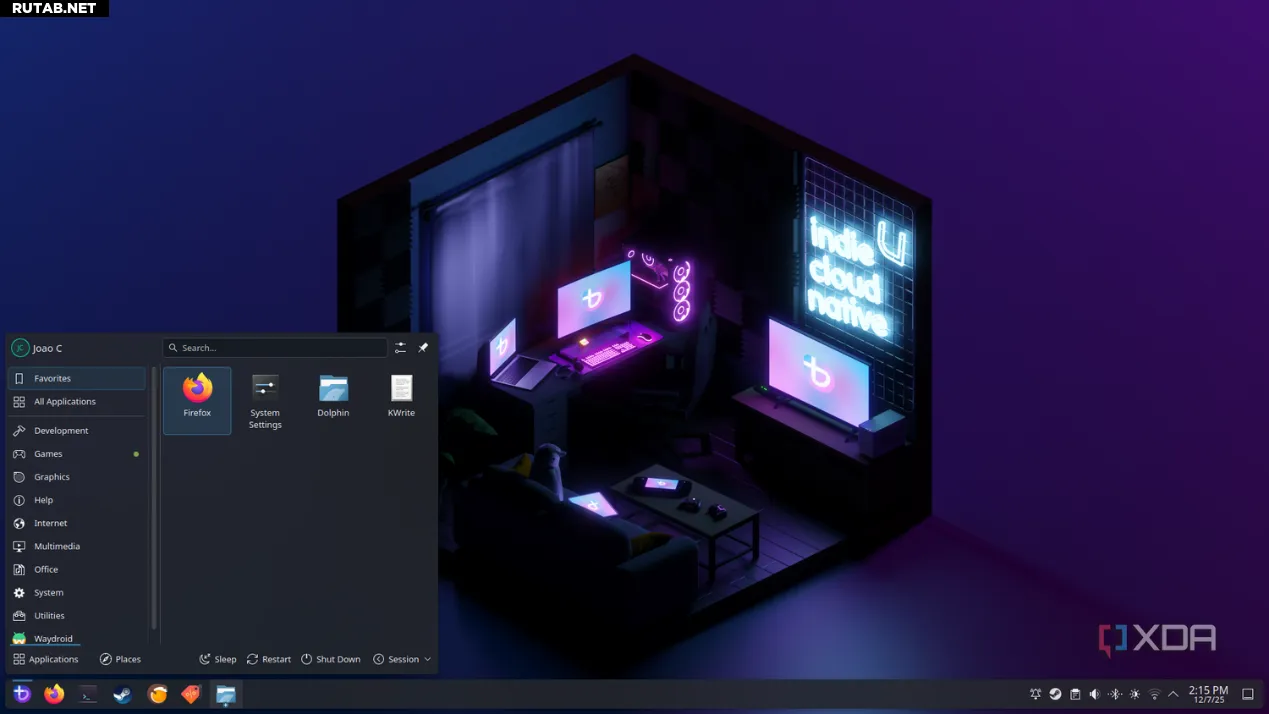Open the terminal from the taskbar
The width and height of the screenshot is (1269, 714).
pyautogui.click(x=88, y=694)
